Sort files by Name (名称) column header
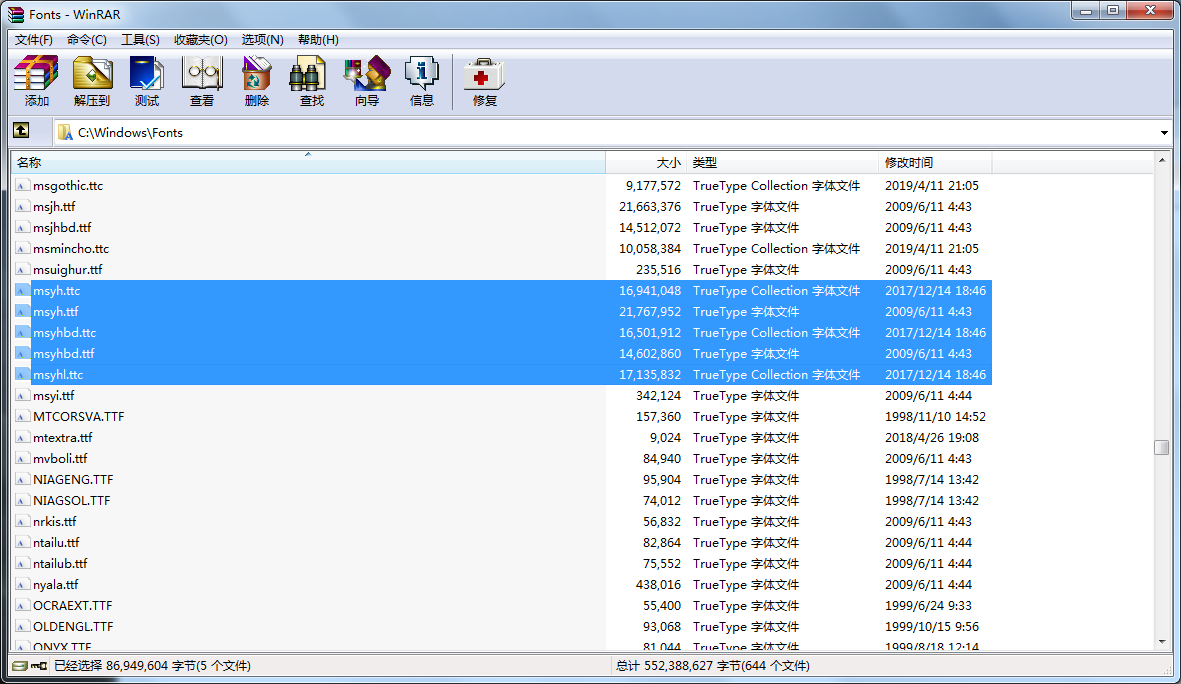This screenshot has width=1181, height=684. point(300,162)
